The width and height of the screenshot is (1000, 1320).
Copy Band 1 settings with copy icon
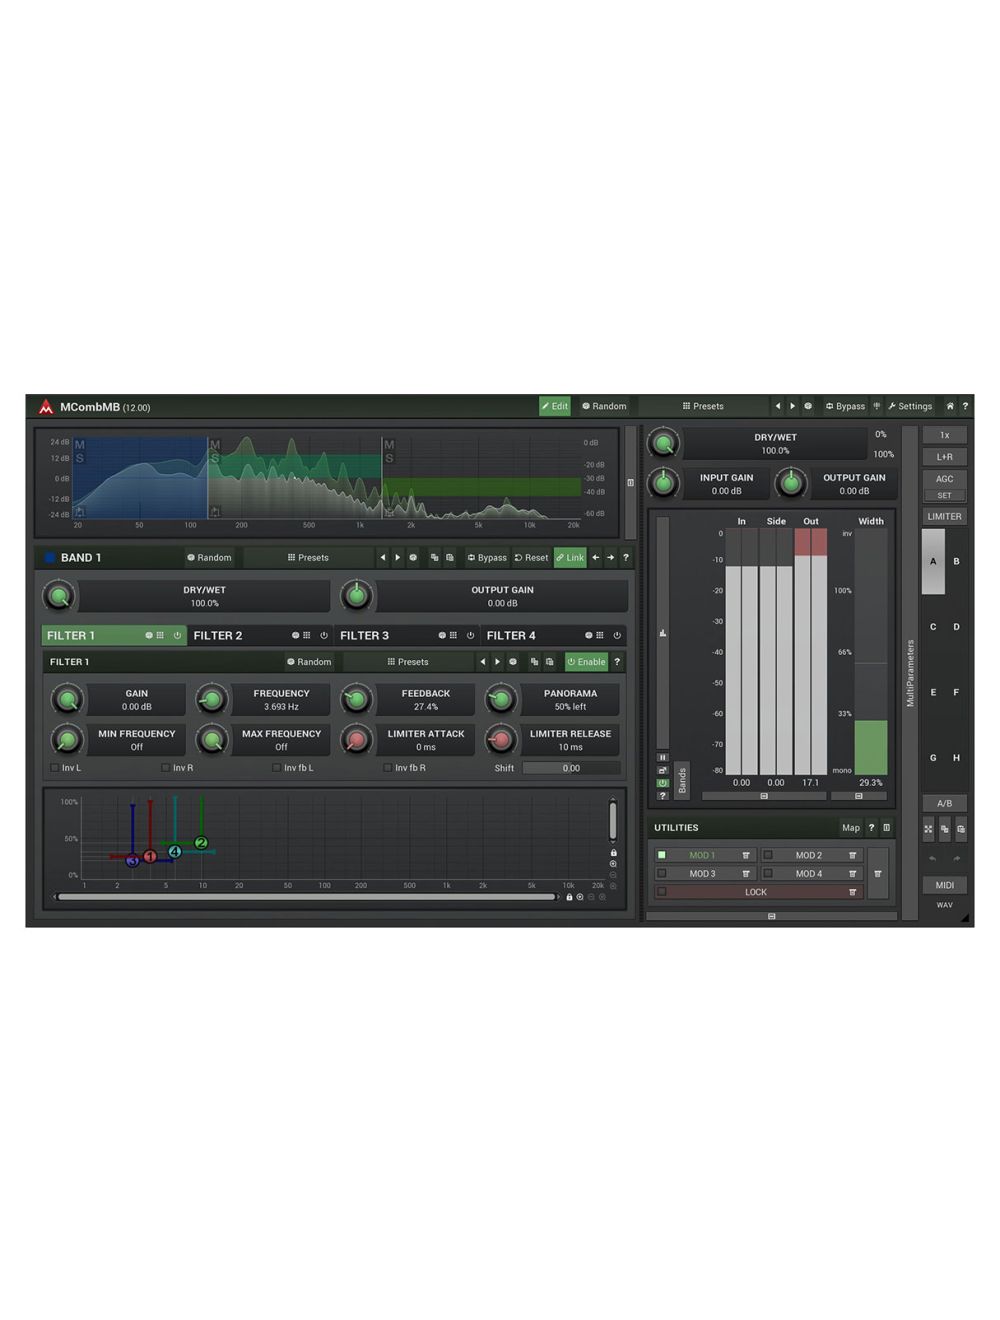point(434,558)
